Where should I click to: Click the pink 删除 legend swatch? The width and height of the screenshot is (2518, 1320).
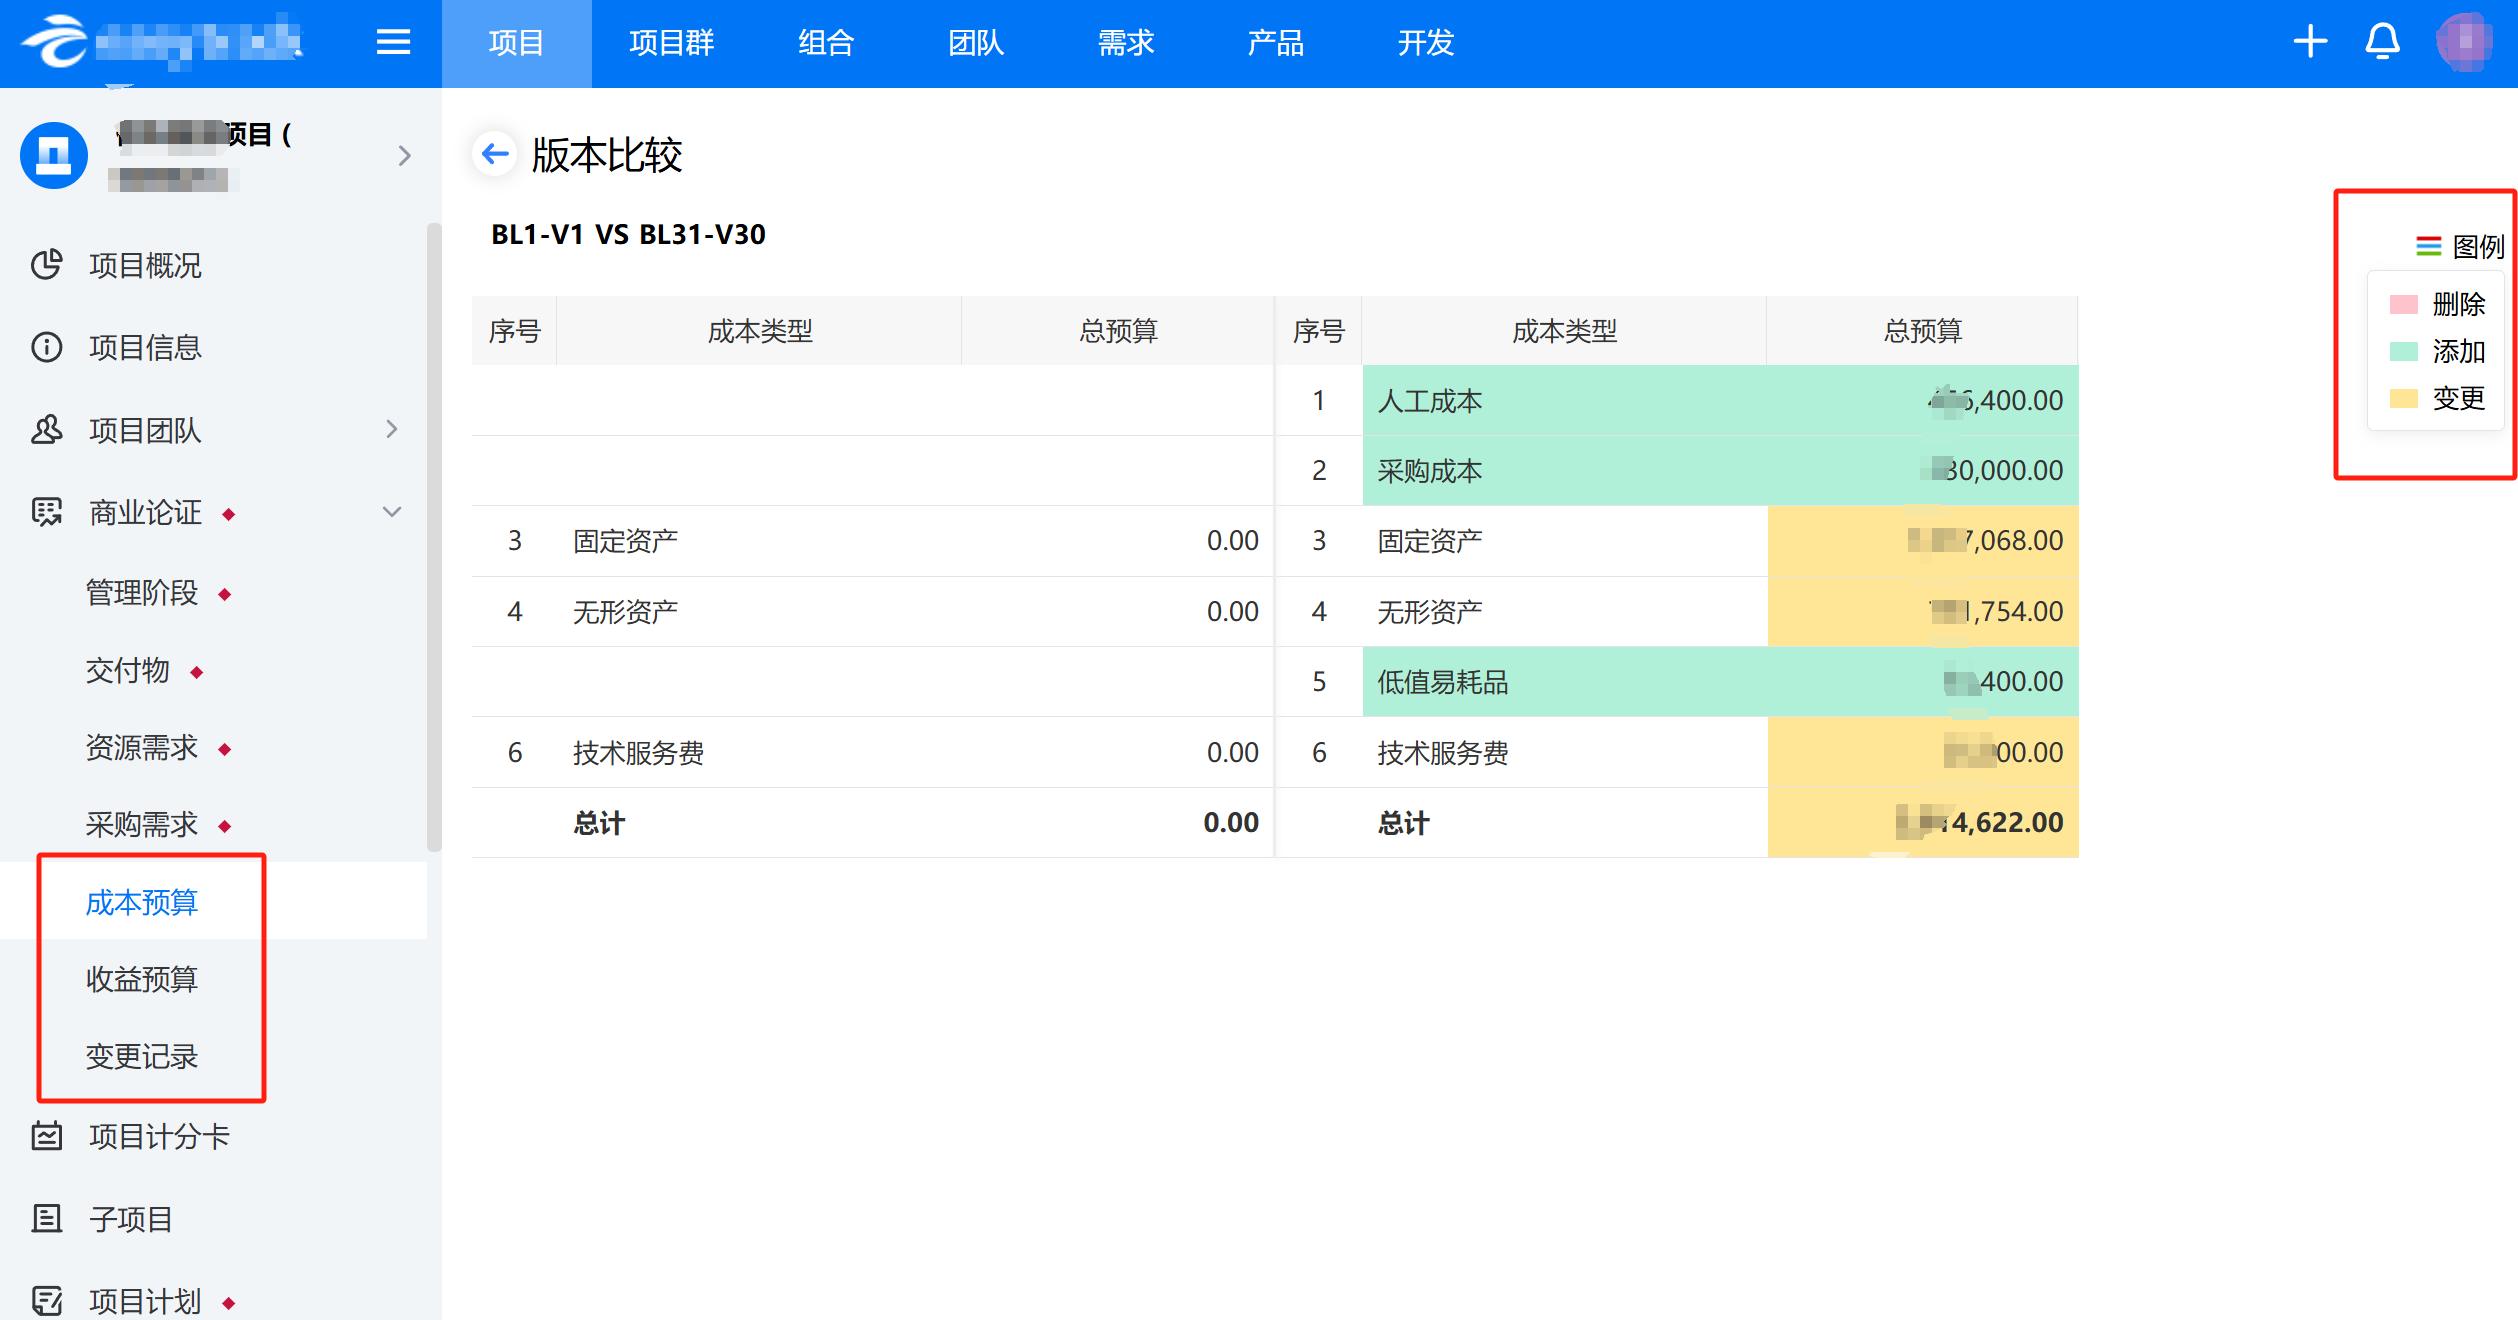(2403, 304)
